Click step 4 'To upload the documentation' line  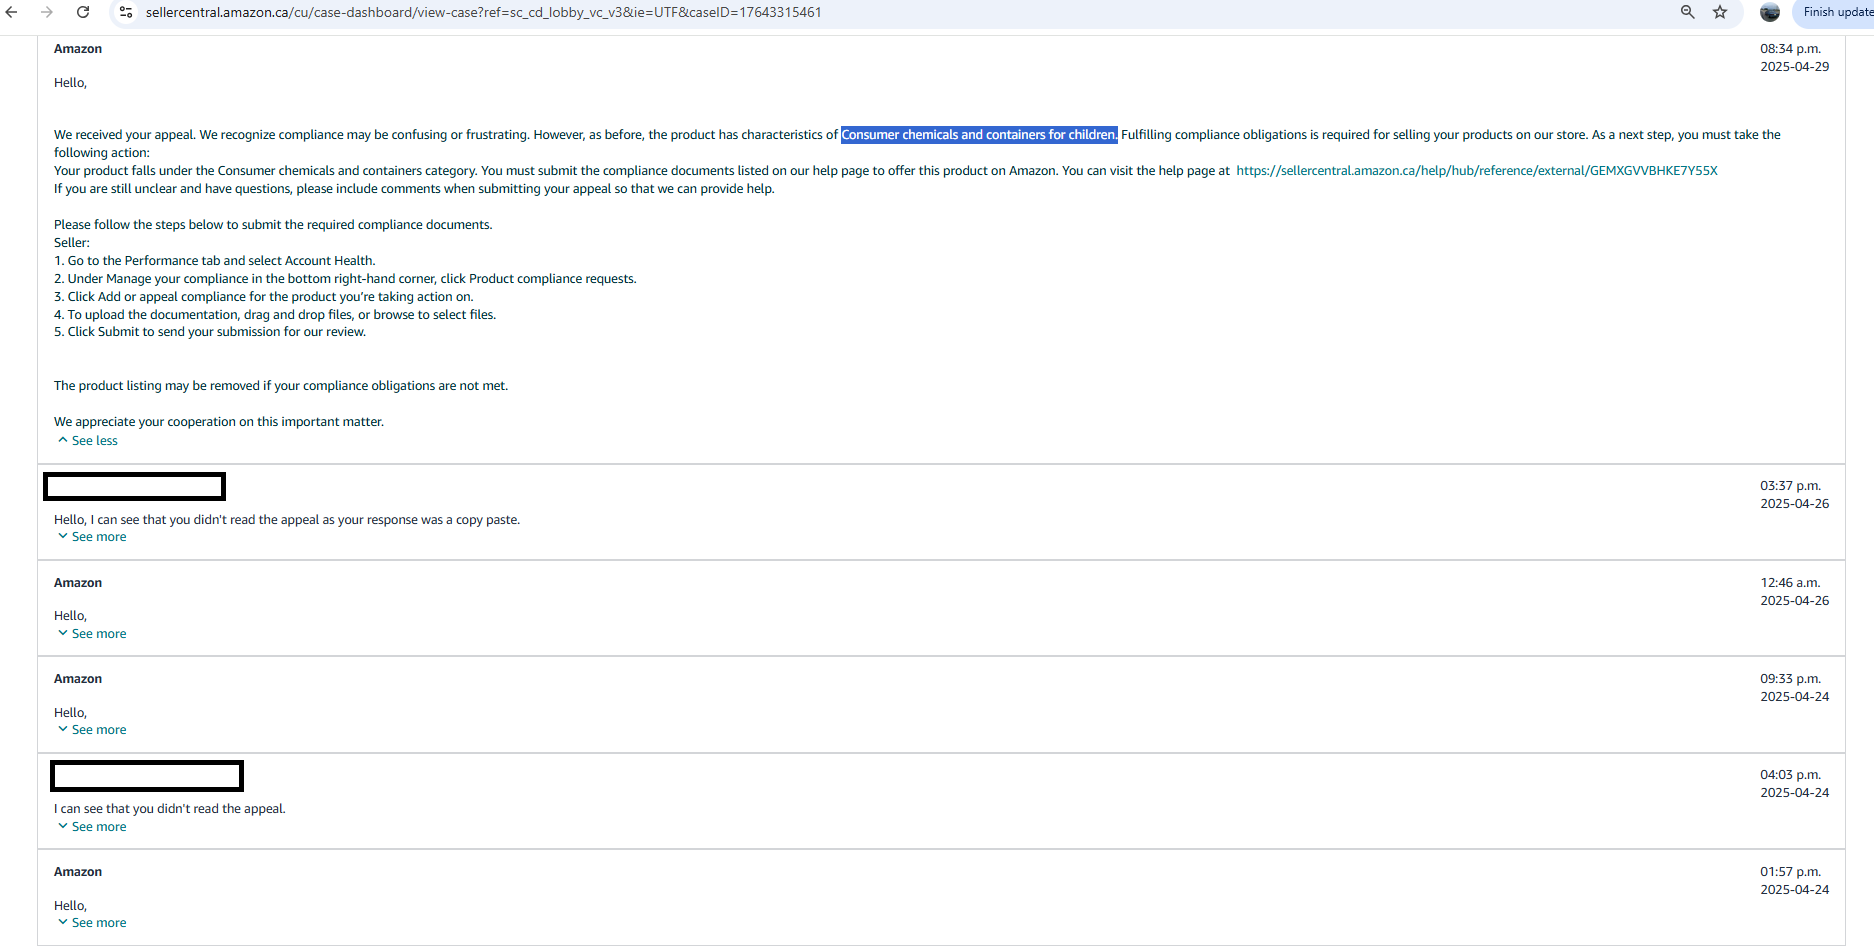pos(275,315)
